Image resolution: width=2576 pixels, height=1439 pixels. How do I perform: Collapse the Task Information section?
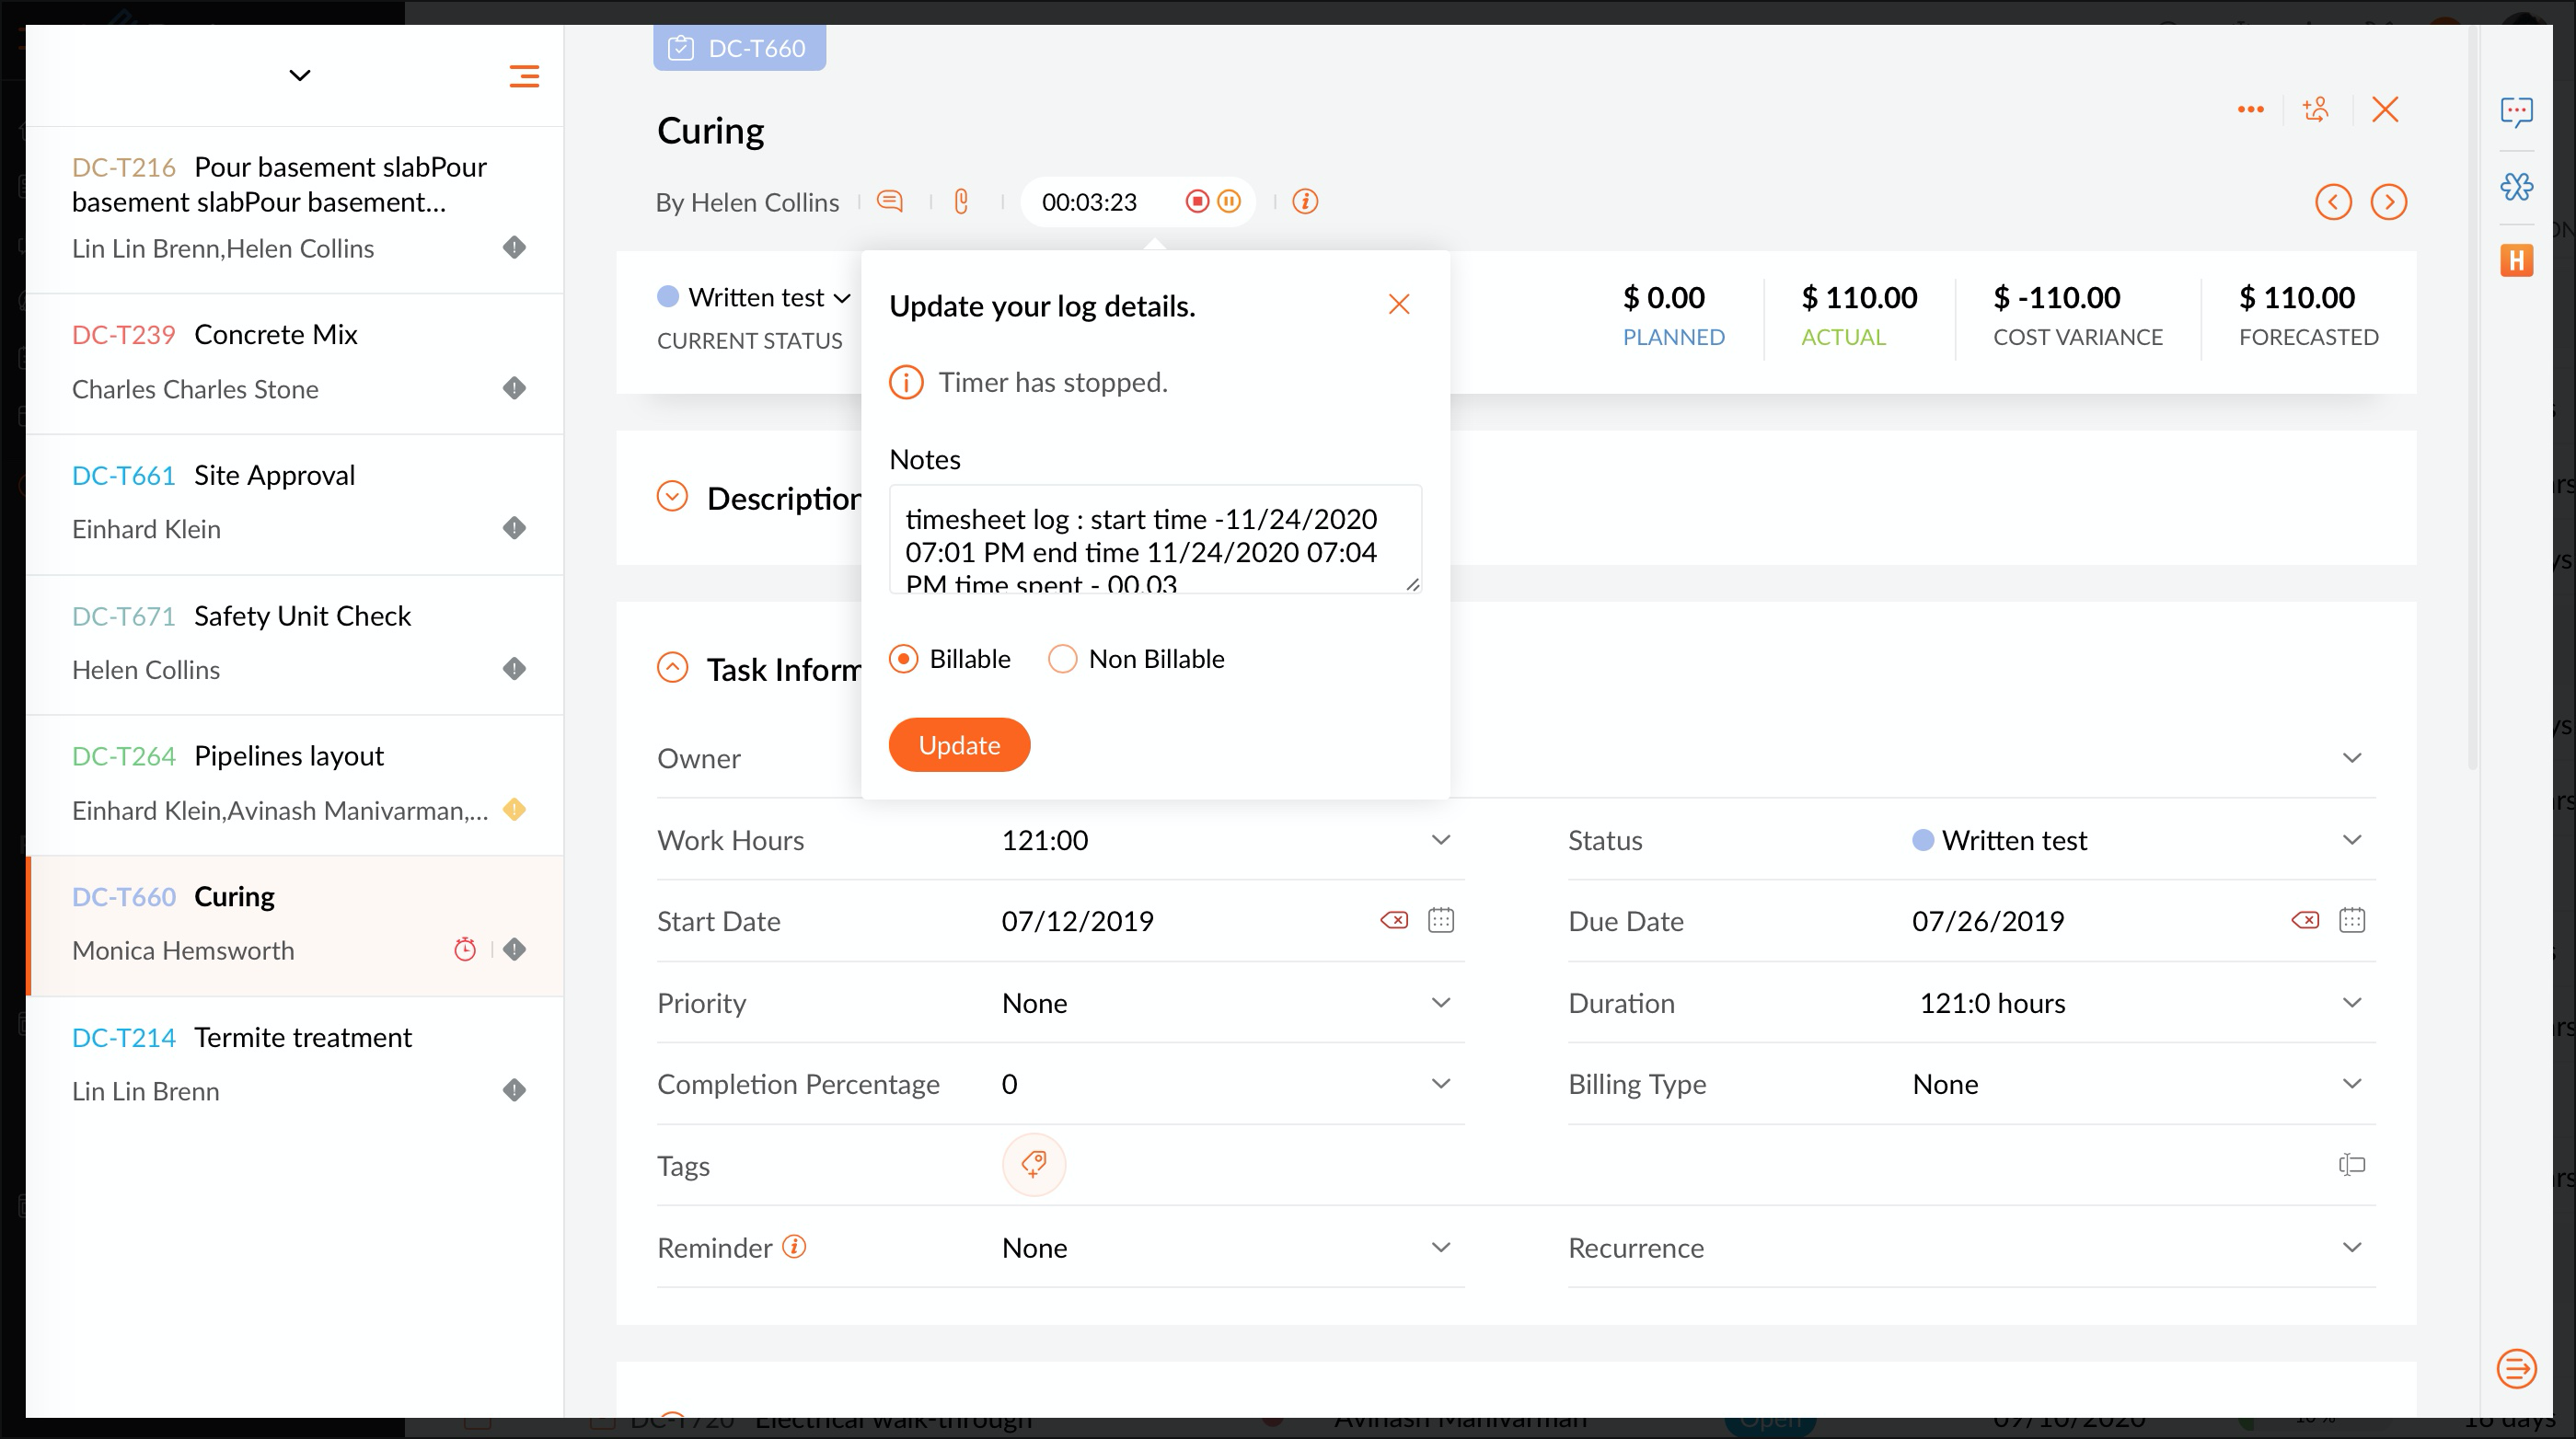click(x=672, y=668)
